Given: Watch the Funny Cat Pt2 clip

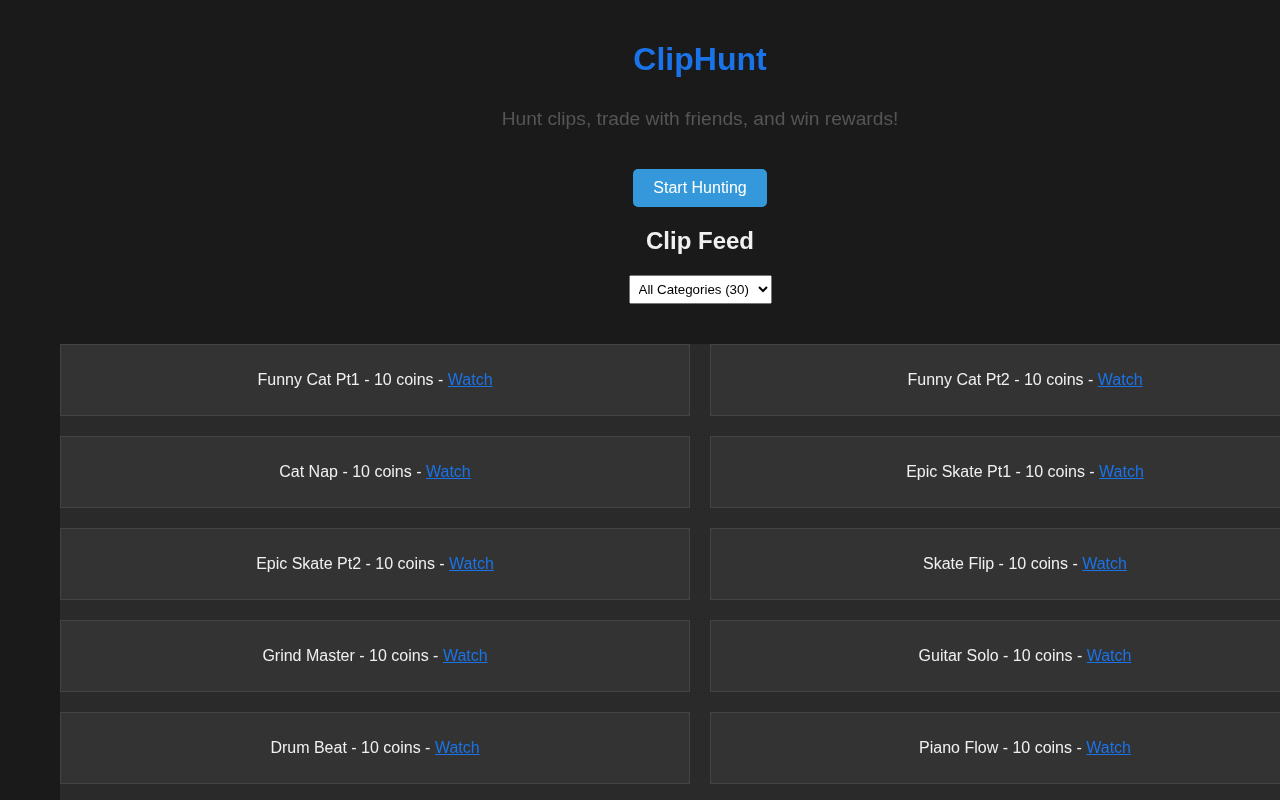Looking at the screenshot, I should point(1120,380).
